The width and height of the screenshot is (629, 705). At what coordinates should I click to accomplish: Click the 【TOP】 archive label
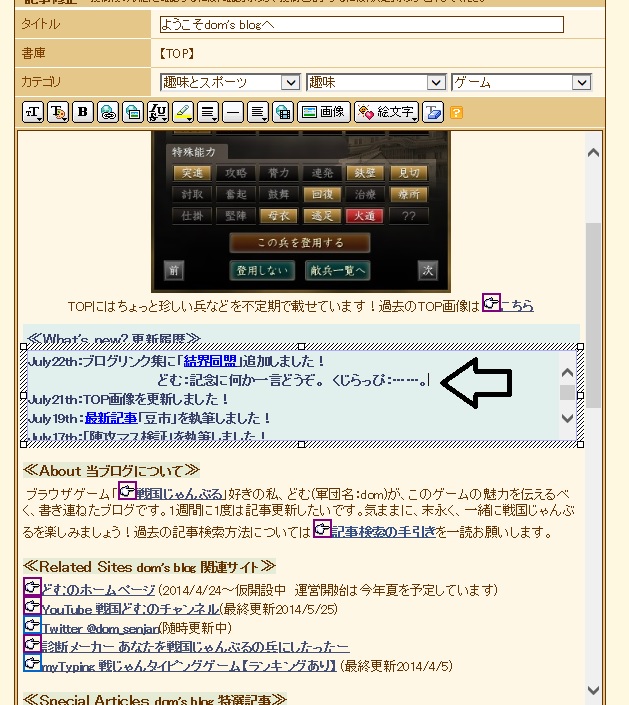tap(177, 54)
